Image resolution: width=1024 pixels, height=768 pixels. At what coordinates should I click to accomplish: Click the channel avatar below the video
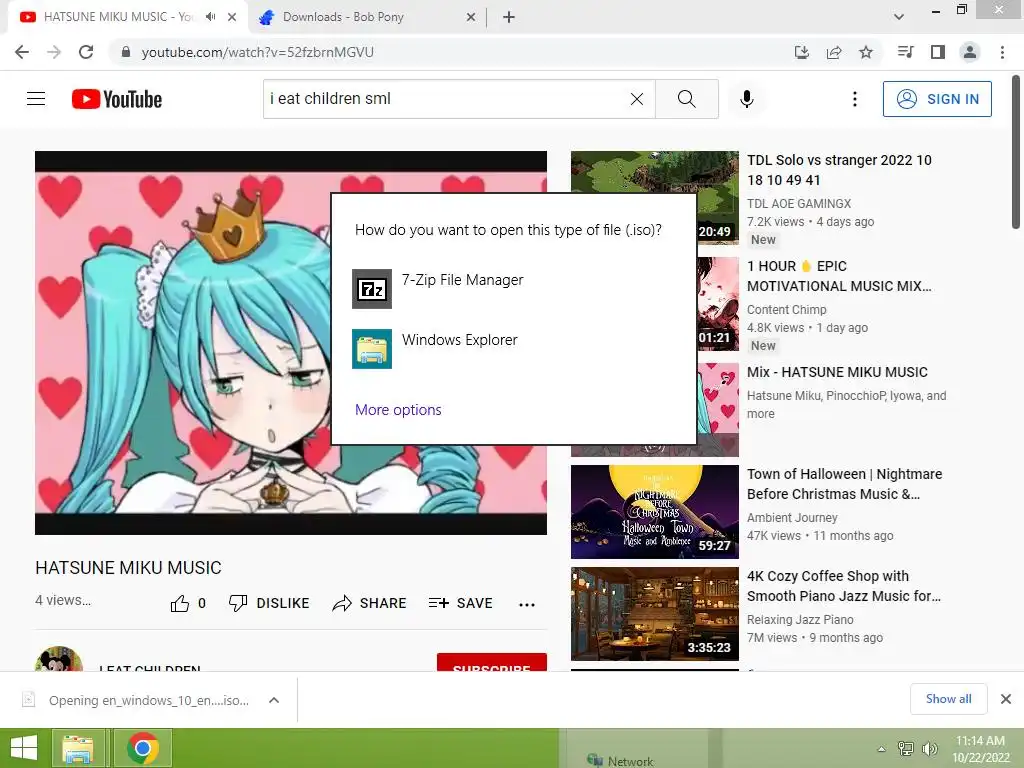click(59, 660)
